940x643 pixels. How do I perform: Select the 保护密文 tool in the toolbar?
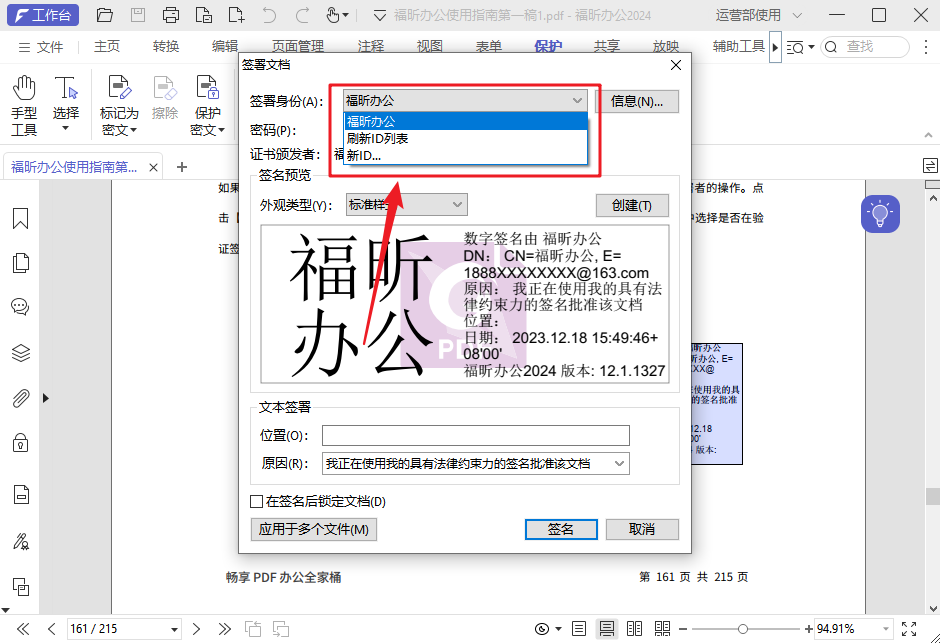pyautogui.click(x=207, y=95)
